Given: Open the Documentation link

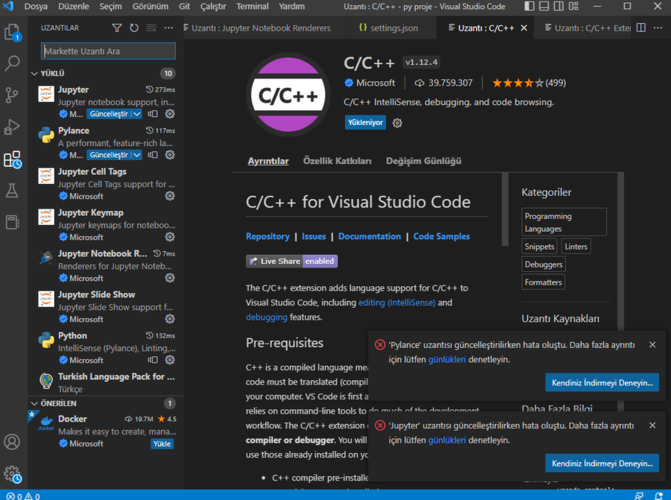Looking at the screenshot, I should (x=370, y=236).
